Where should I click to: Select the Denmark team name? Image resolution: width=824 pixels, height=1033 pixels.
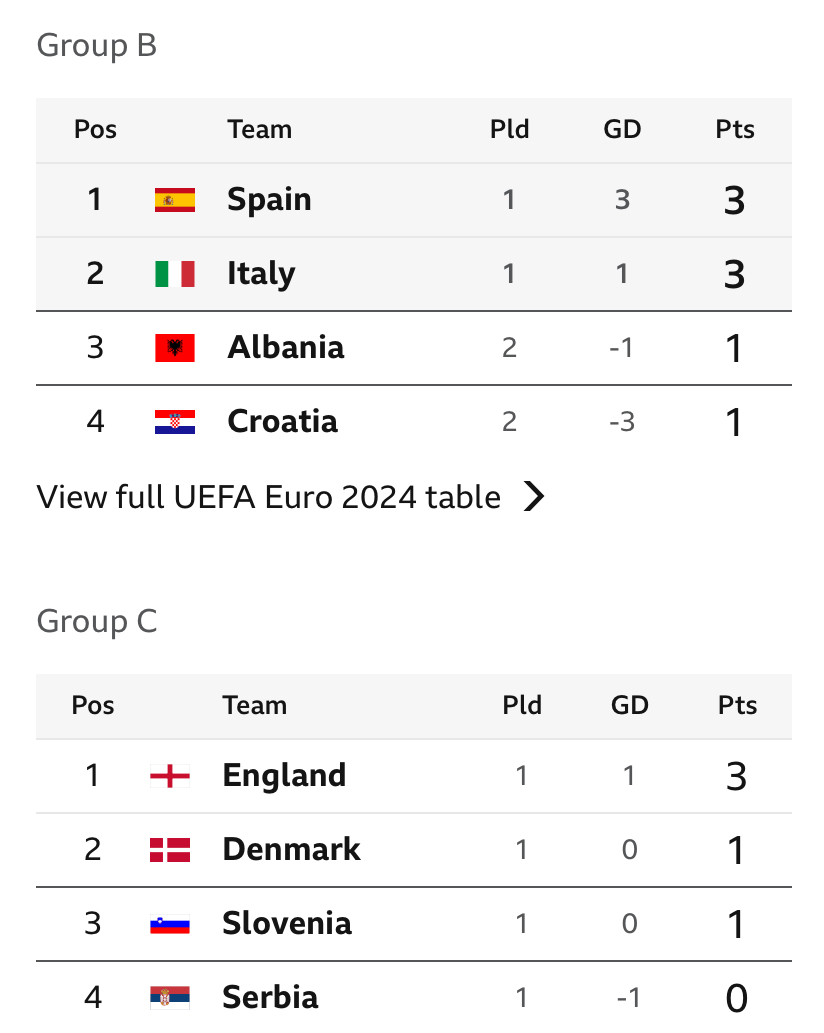291,849
